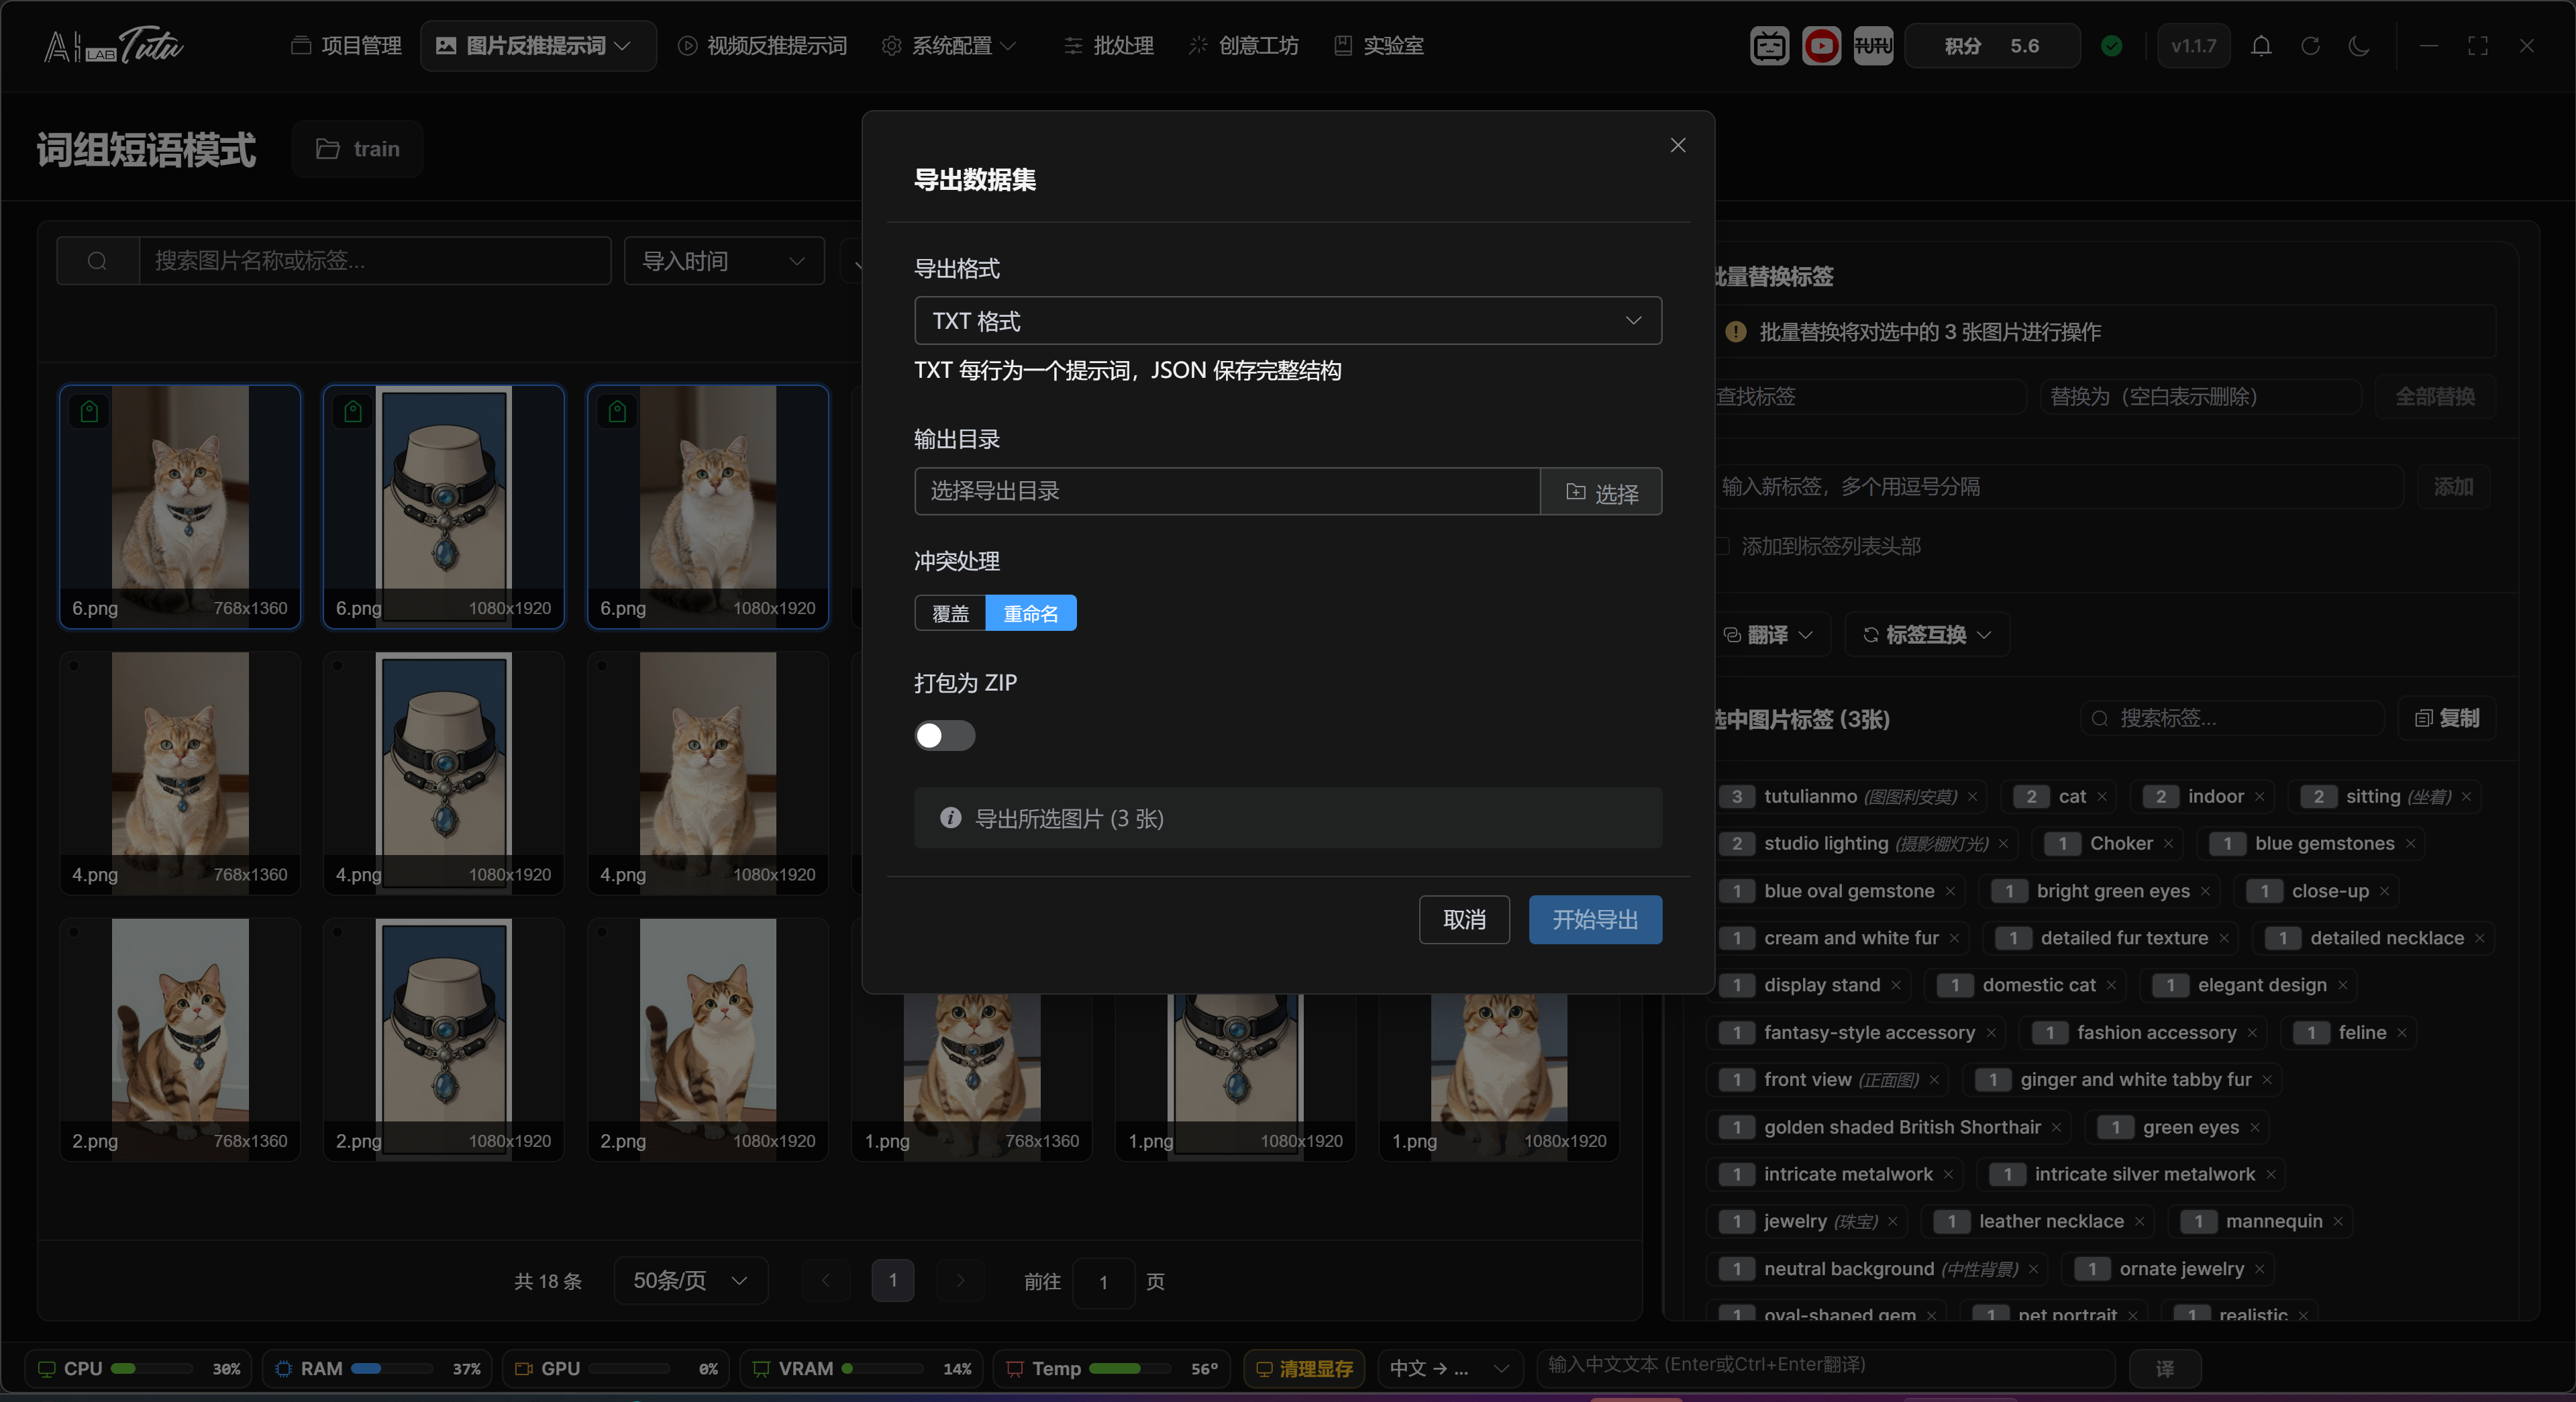Click the GPU icon in status bar

(523, 1369)
